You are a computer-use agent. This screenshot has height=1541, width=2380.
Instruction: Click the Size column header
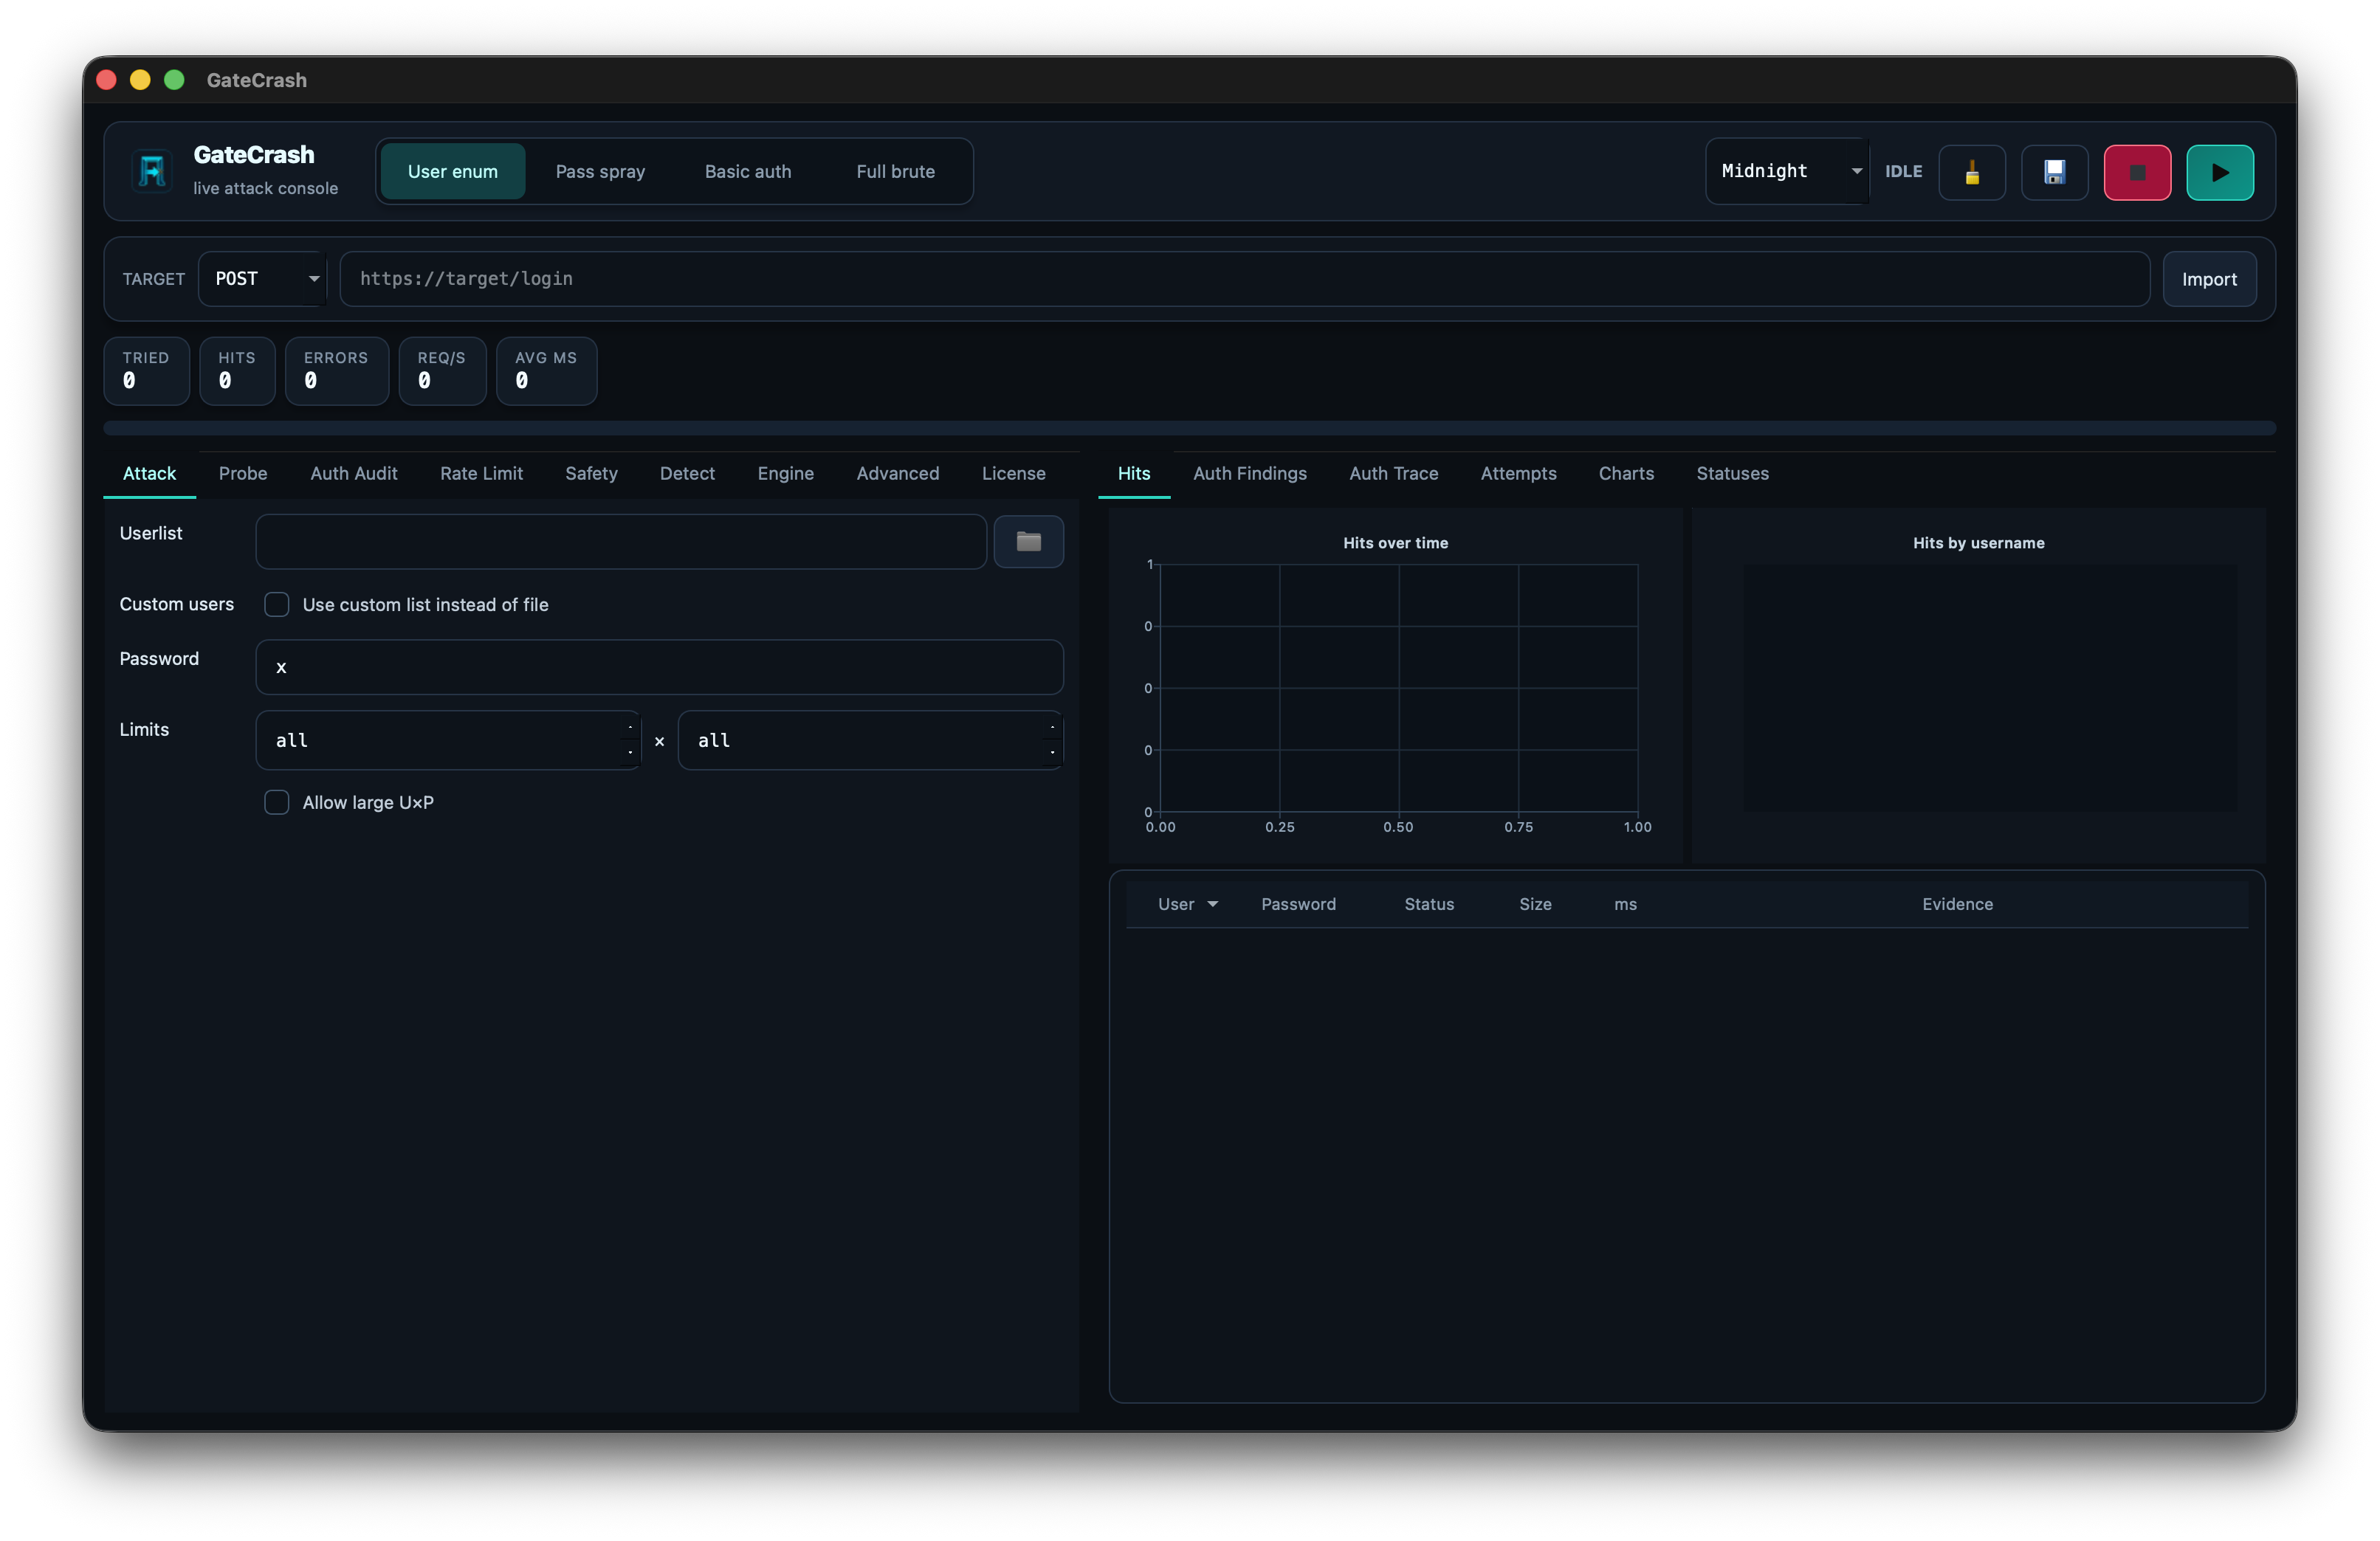click(1535, 904)
